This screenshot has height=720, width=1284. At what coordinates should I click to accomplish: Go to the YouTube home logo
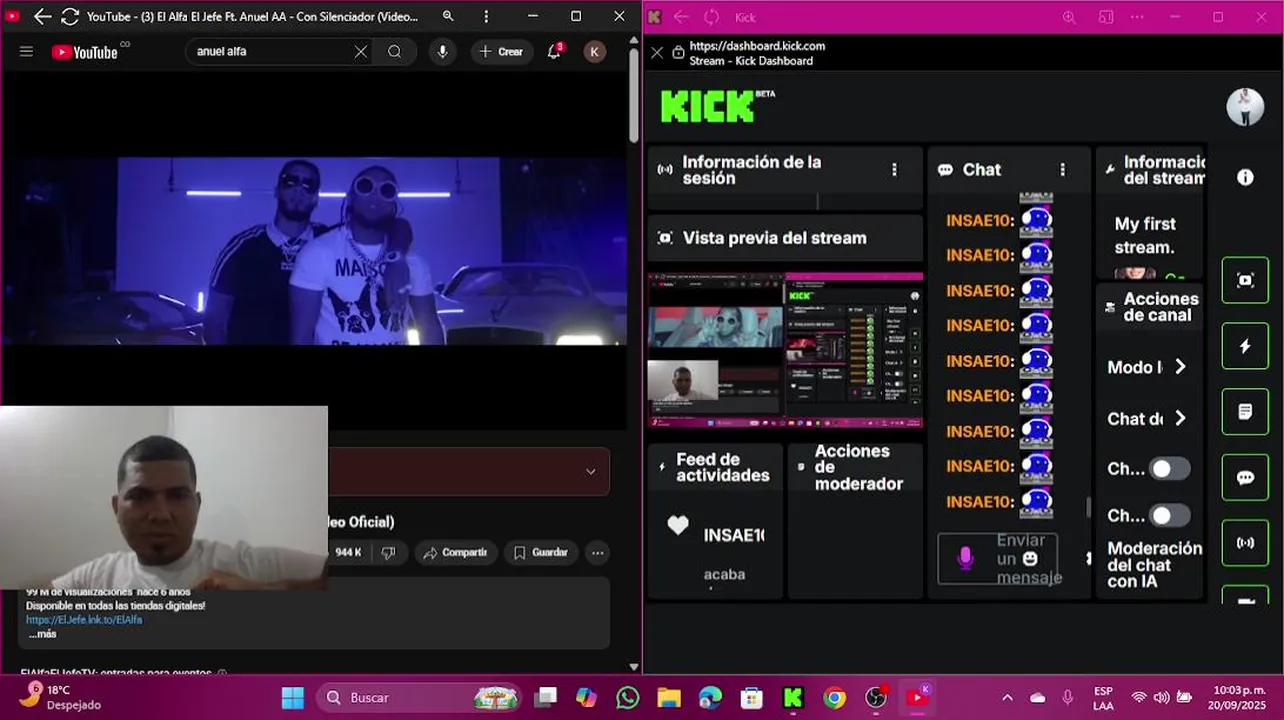(86, 52)
